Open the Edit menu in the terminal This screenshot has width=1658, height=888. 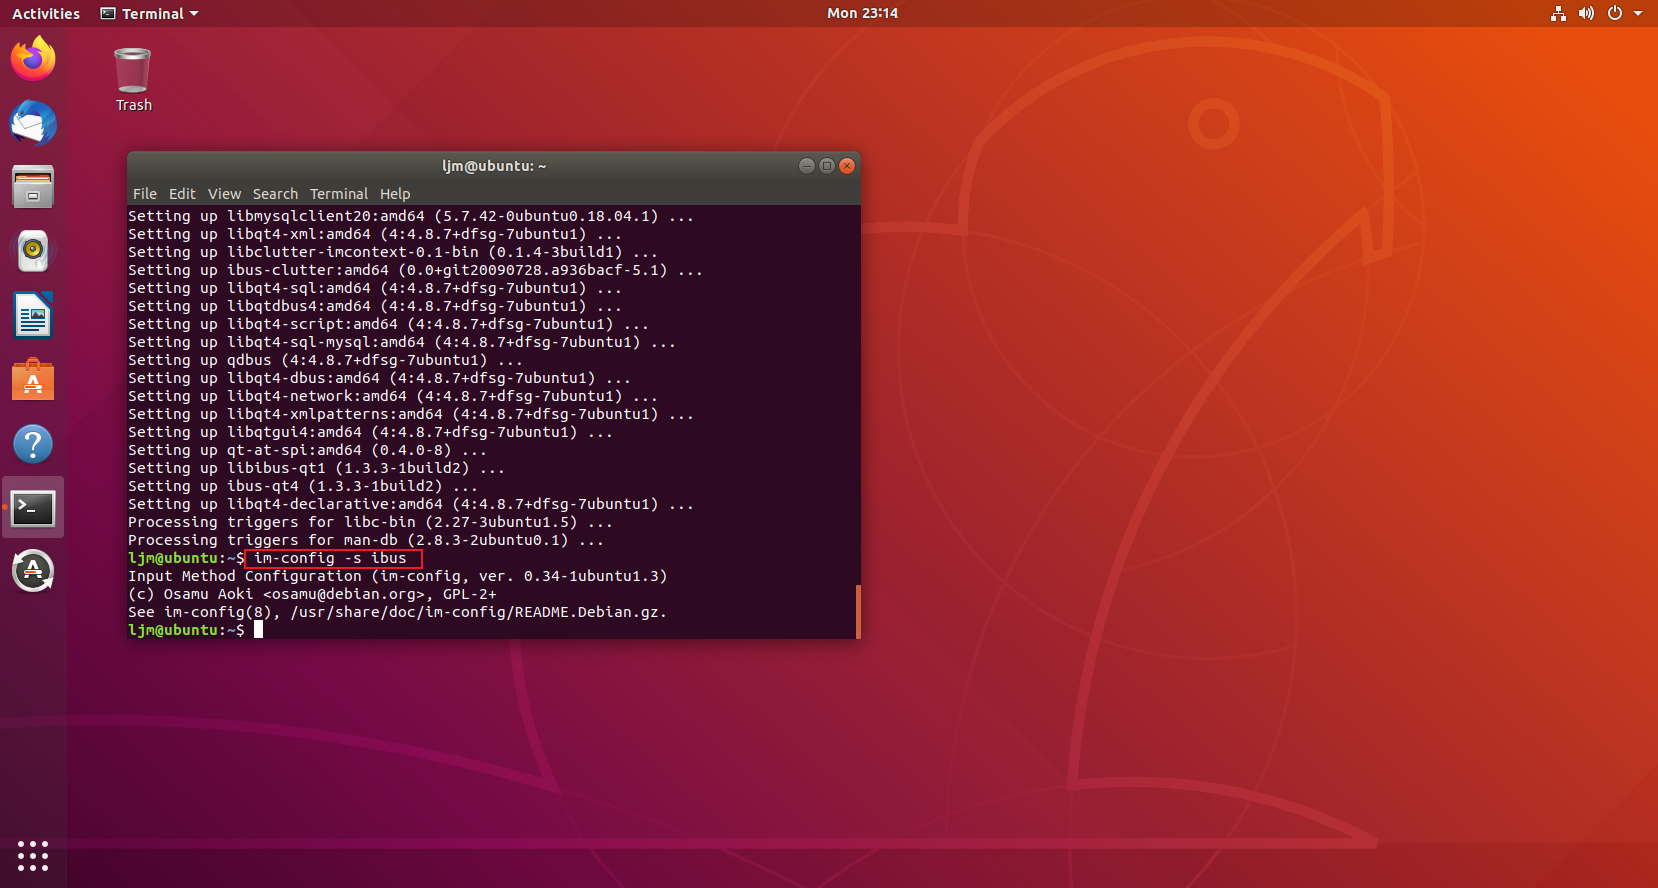[x=182, y=194]
